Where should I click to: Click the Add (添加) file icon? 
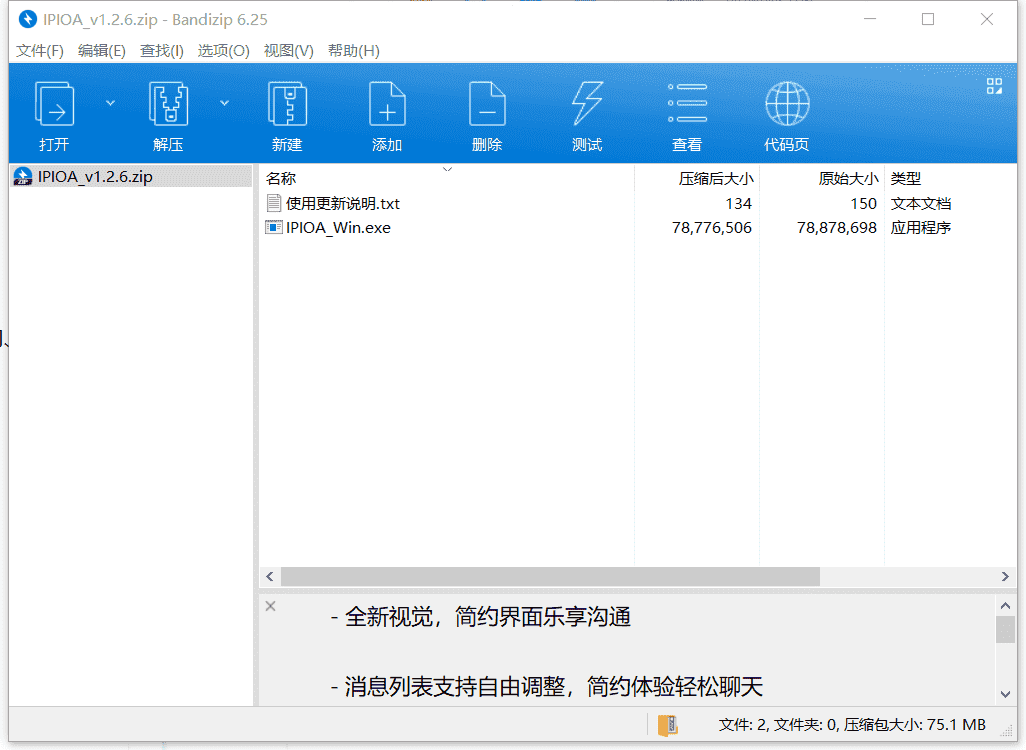[x=387, y=103]
